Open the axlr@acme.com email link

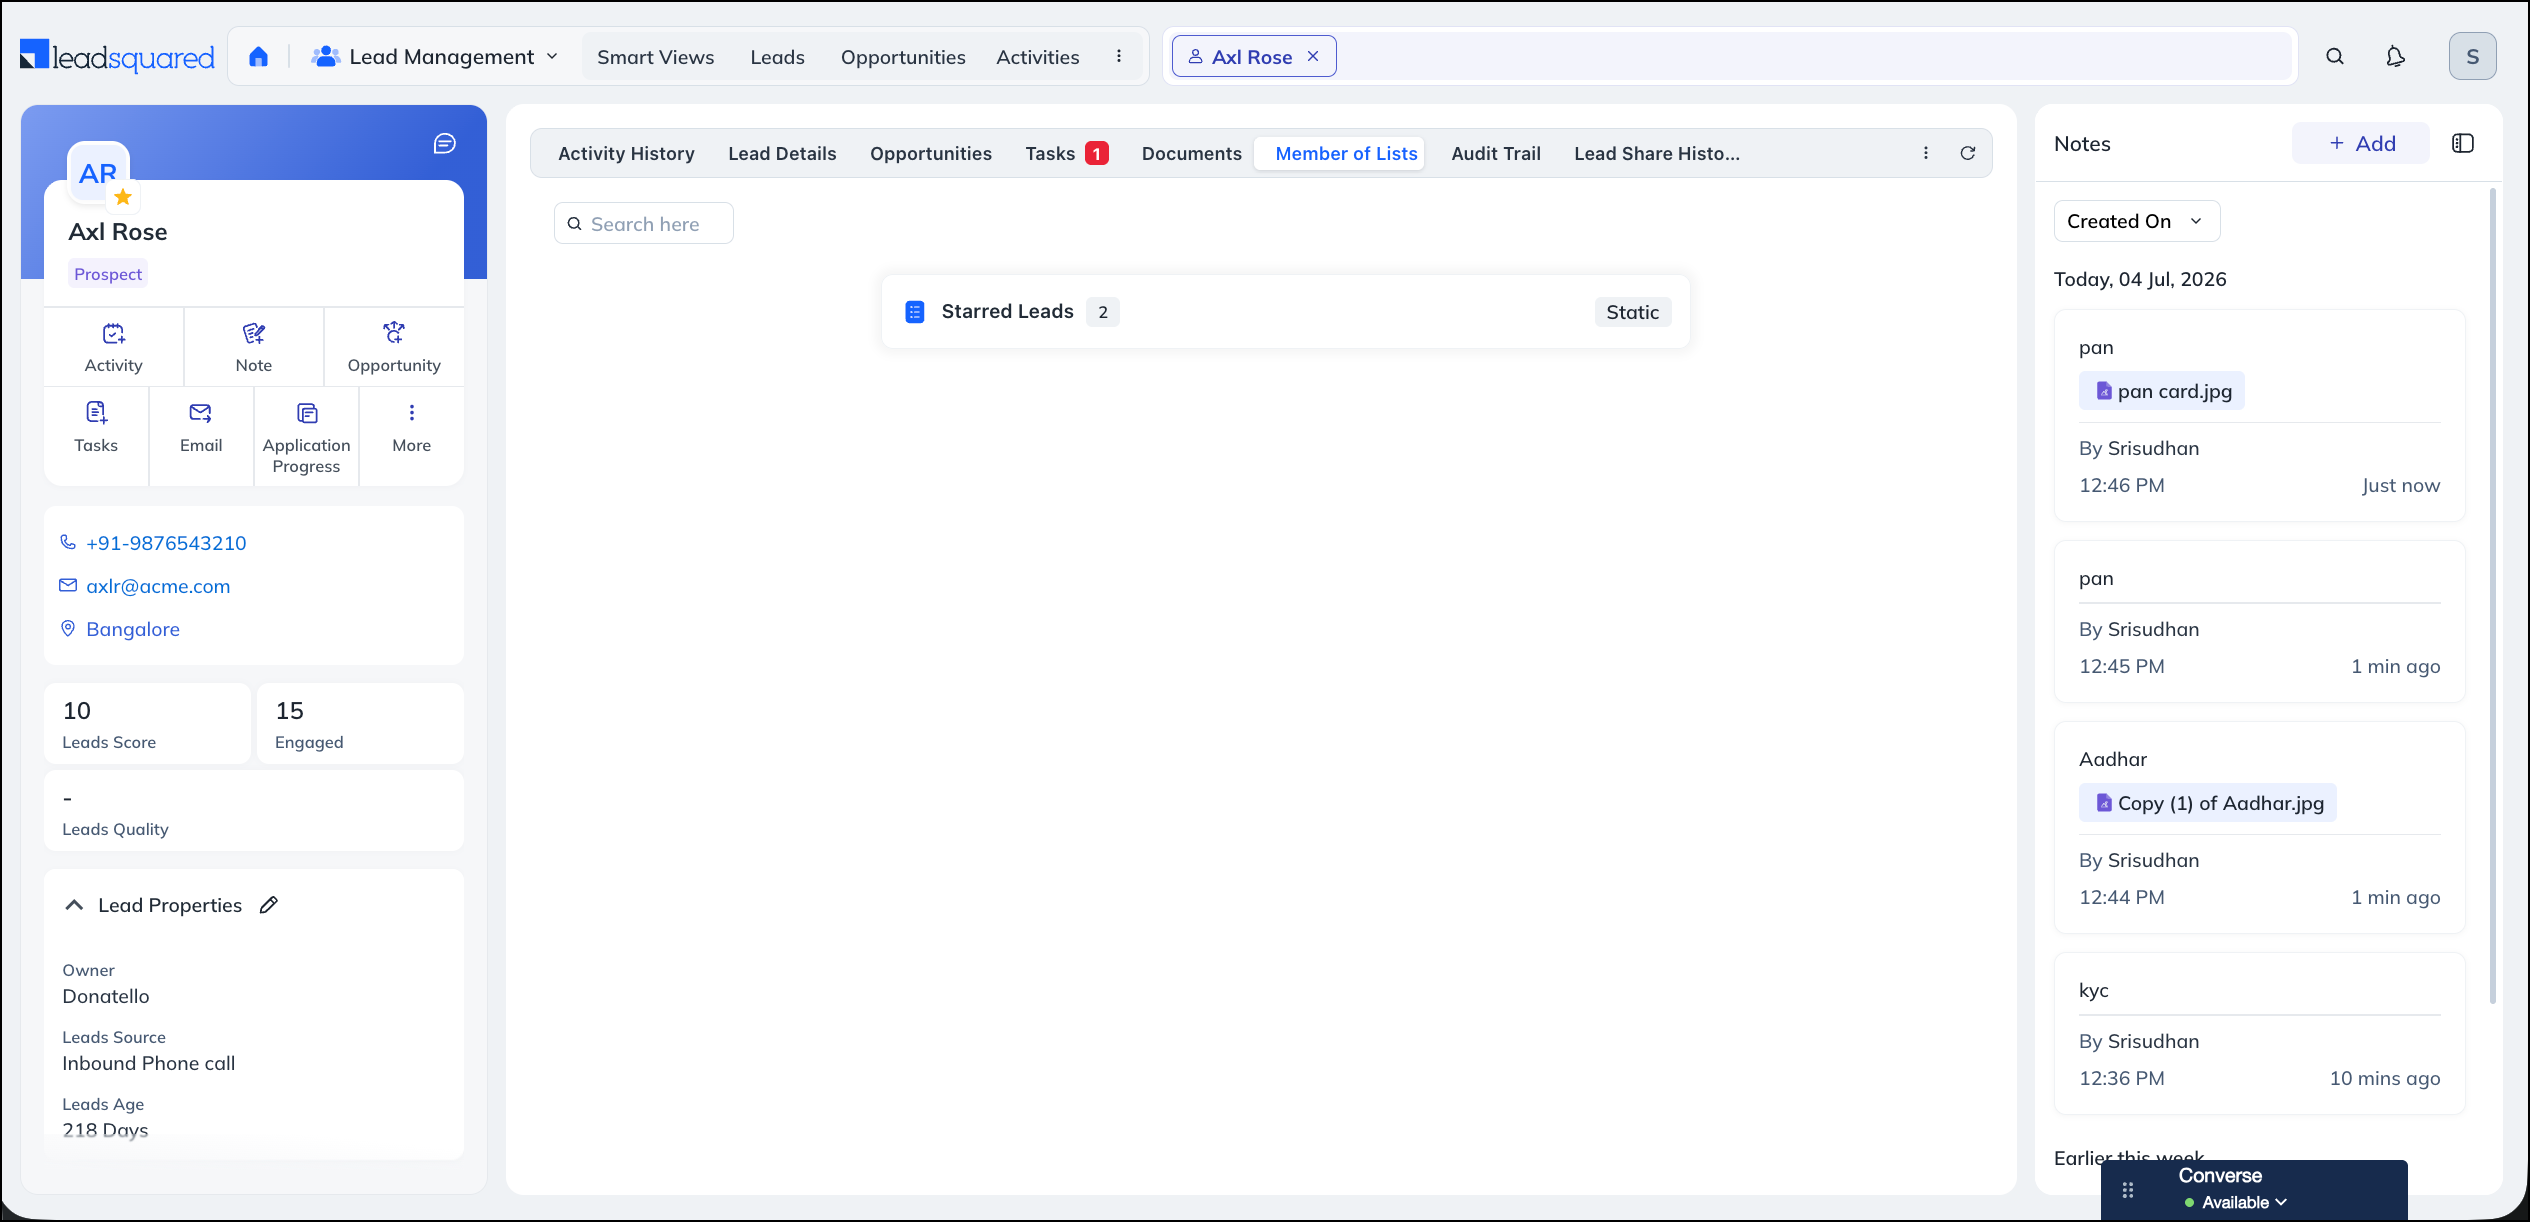pos(158,586)
